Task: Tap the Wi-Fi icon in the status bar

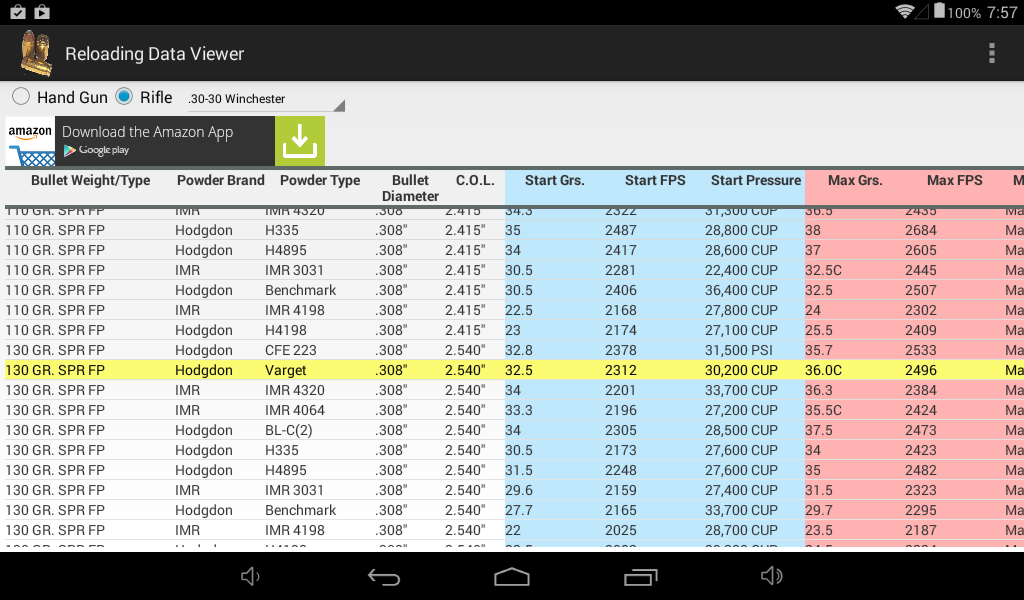Action: point(907,11)
